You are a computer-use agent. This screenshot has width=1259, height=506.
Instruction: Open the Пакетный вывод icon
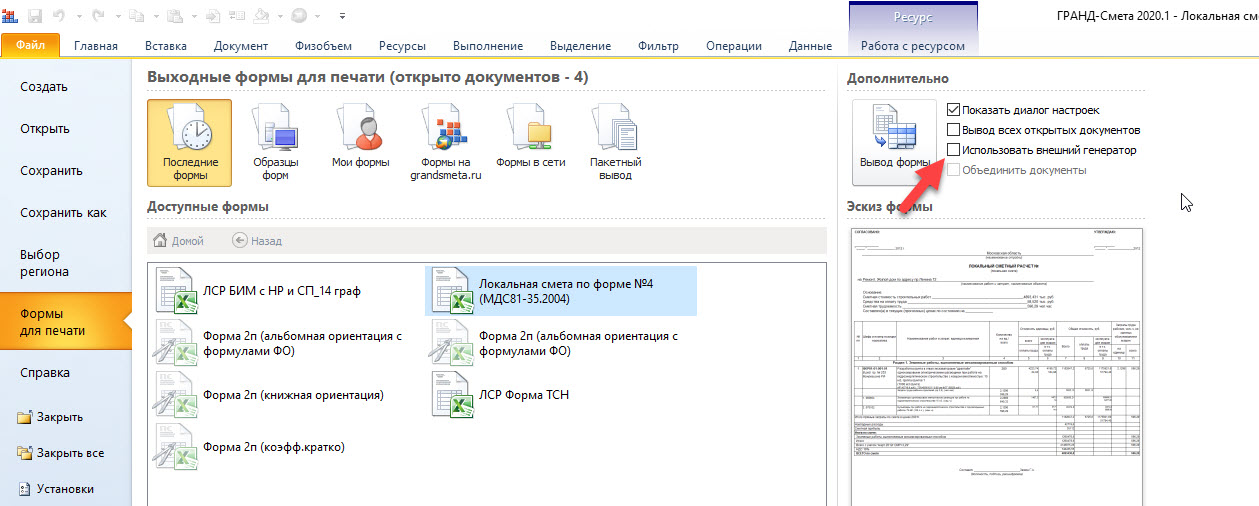pos(616,142)
